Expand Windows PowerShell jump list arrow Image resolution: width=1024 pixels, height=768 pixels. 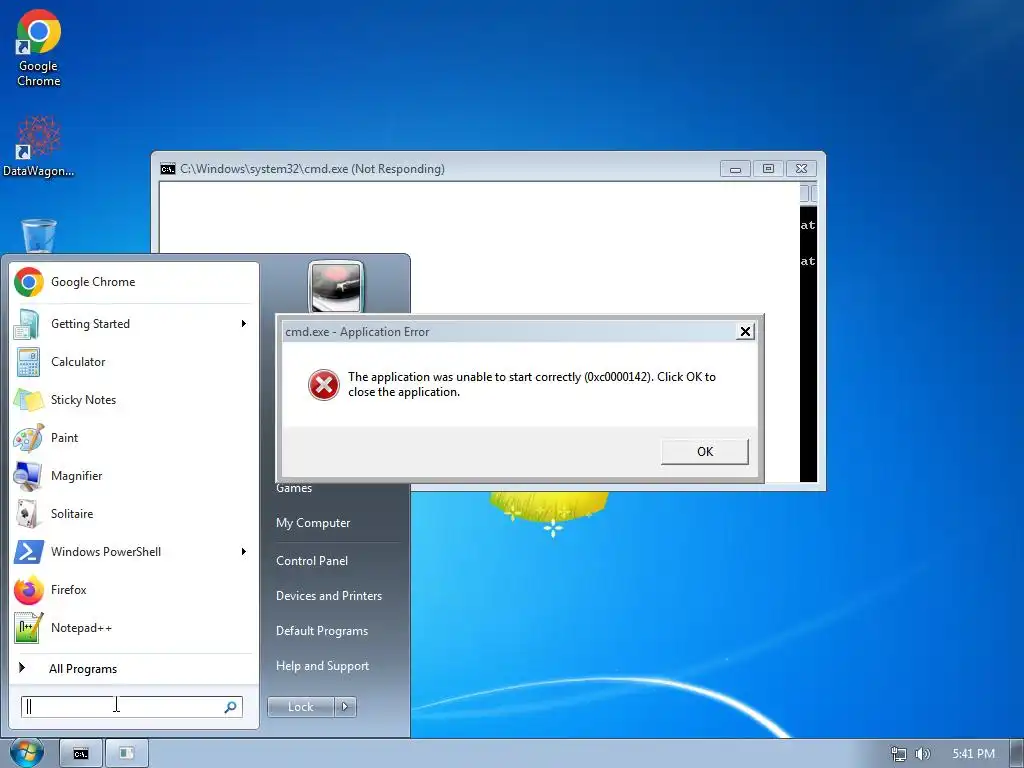pos(244,552)
